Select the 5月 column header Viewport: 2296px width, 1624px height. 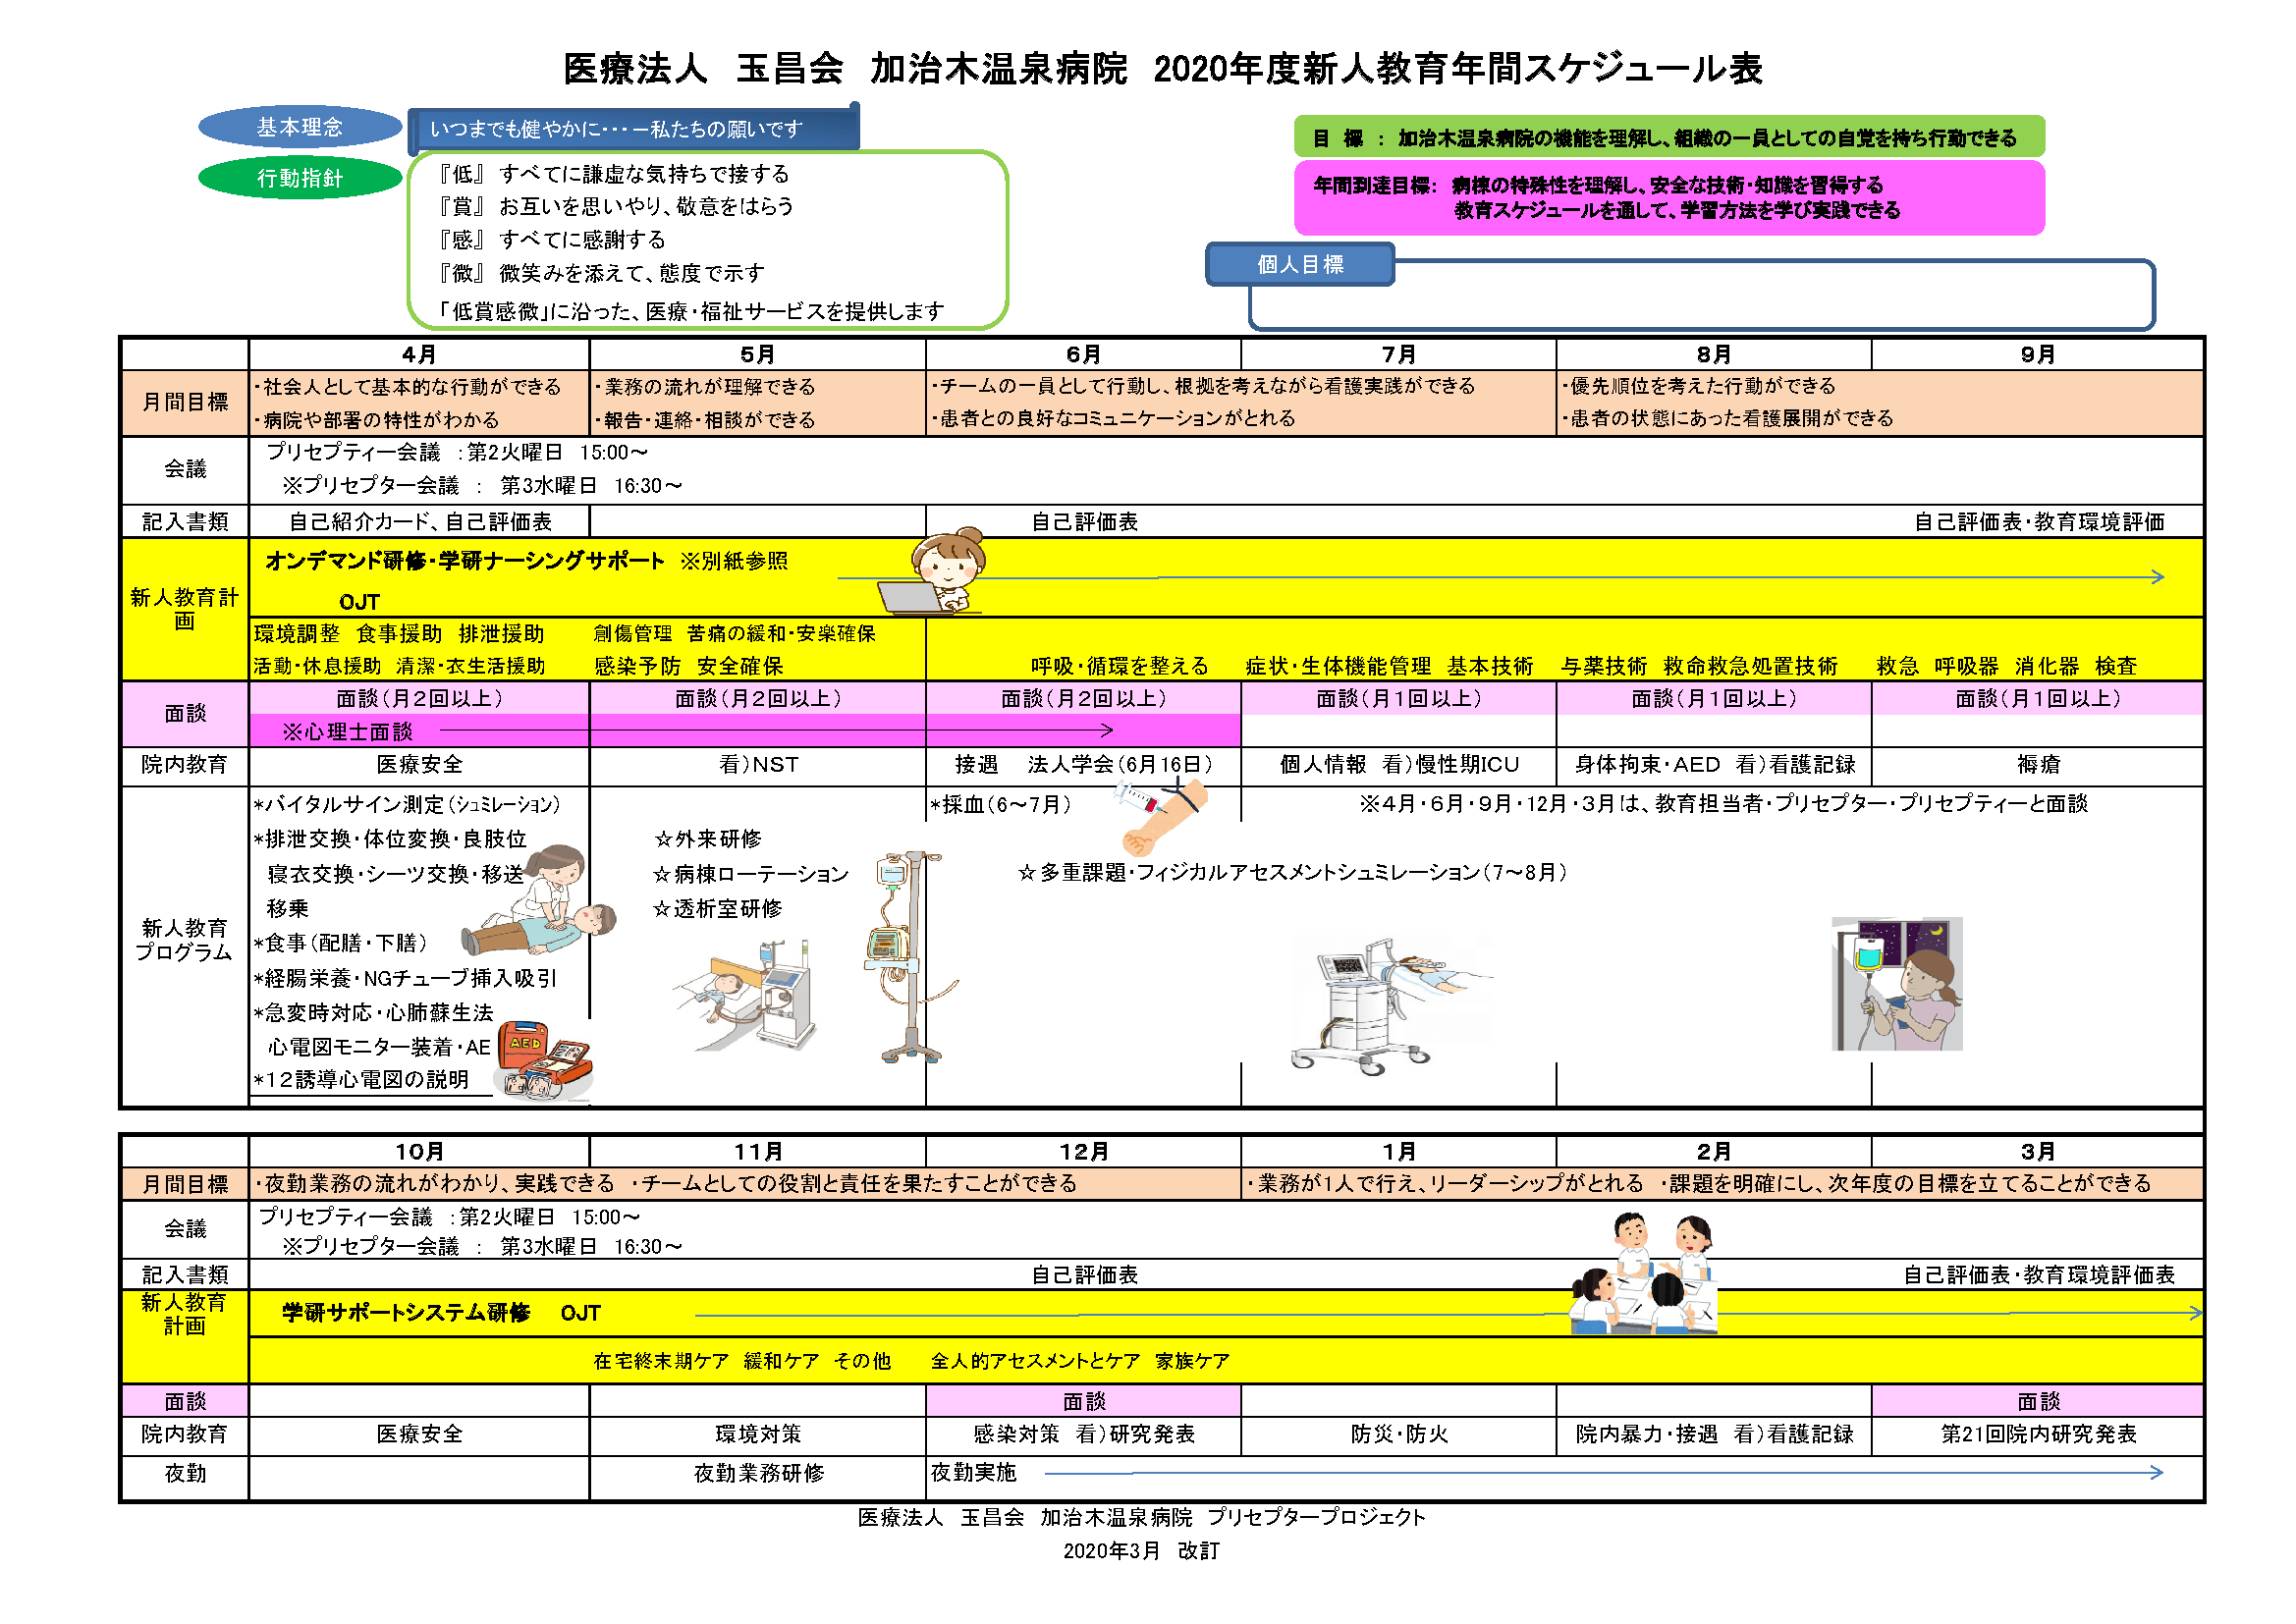point(758,354)
